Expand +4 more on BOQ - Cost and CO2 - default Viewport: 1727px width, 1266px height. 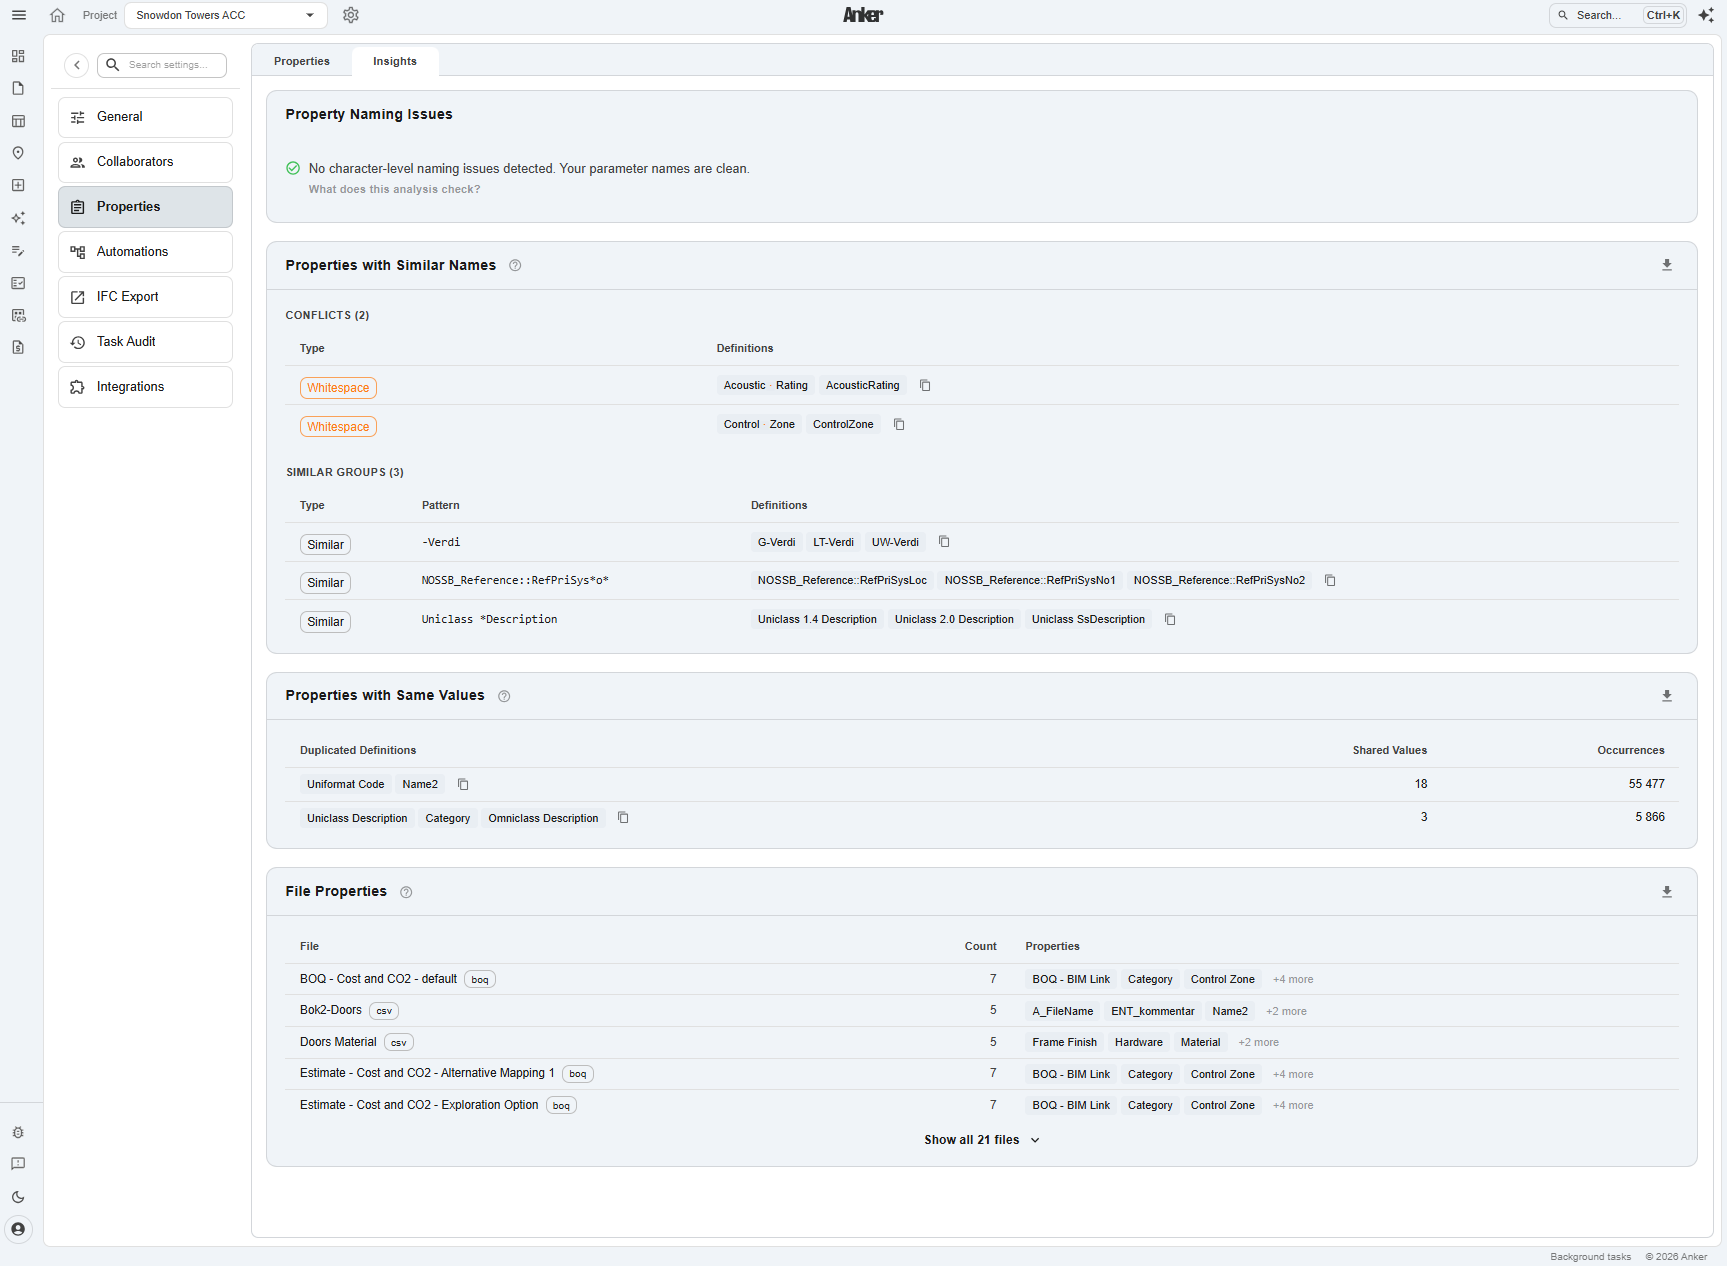1293,980
